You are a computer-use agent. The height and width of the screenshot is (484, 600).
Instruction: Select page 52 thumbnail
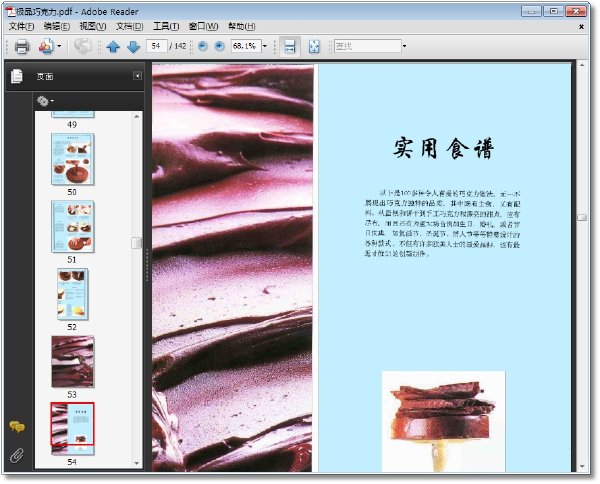pos(72,294)
